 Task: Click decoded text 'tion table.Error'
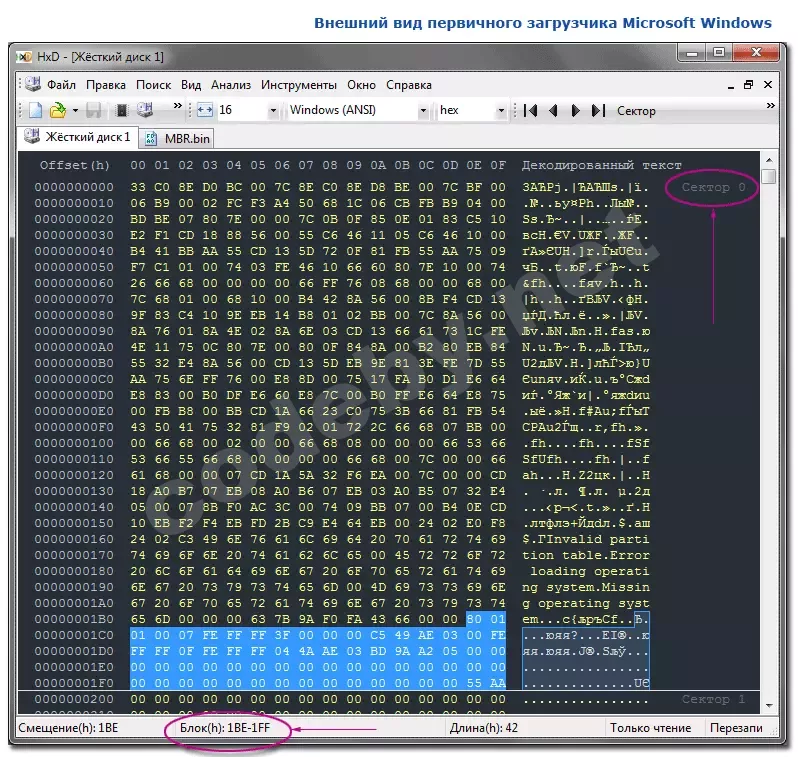(586, 555)
